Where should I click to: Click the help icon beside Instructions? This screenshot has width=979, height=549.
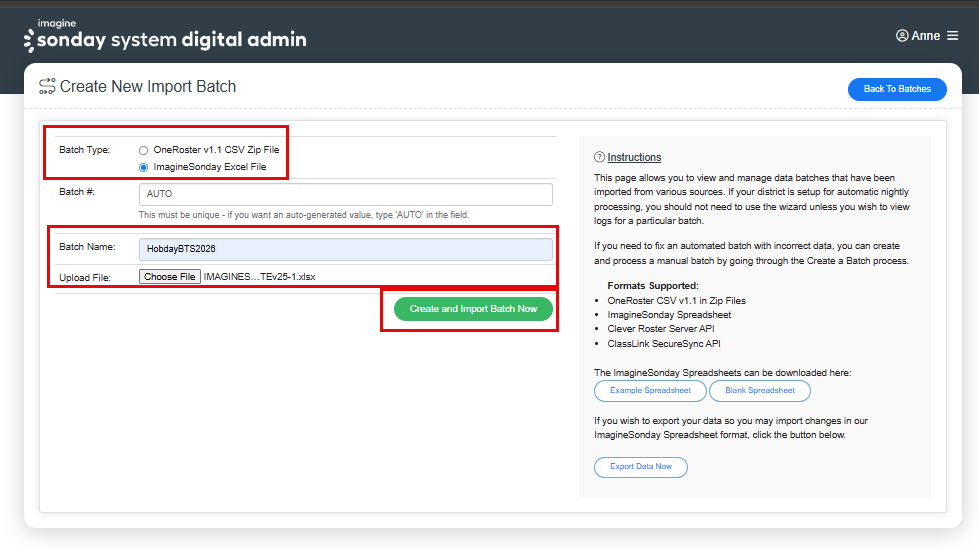[x=599, y=157]
